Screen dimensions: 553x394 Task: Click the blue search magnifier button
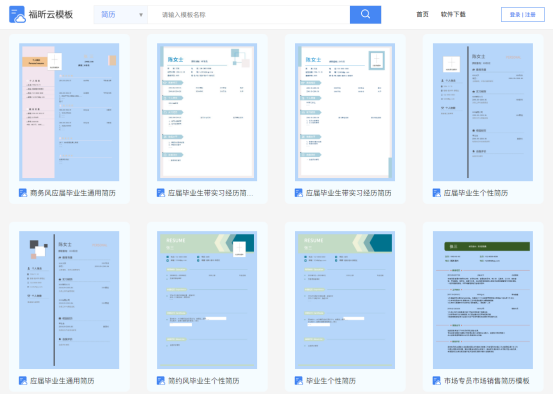click(x=365, y=15)
